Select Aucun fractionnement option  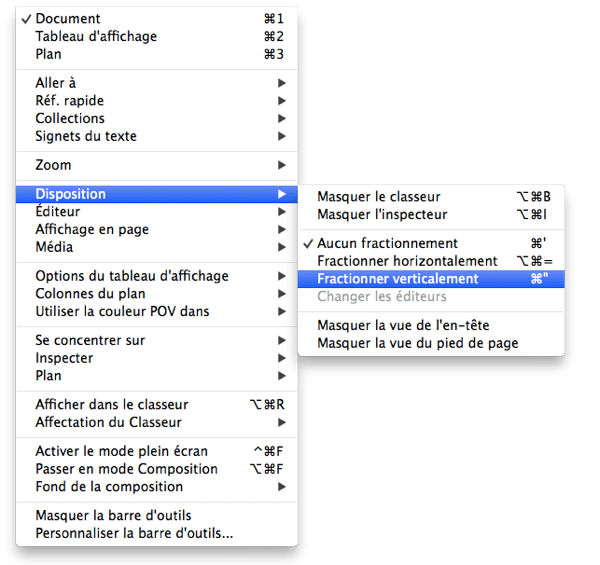coord(388,243)
